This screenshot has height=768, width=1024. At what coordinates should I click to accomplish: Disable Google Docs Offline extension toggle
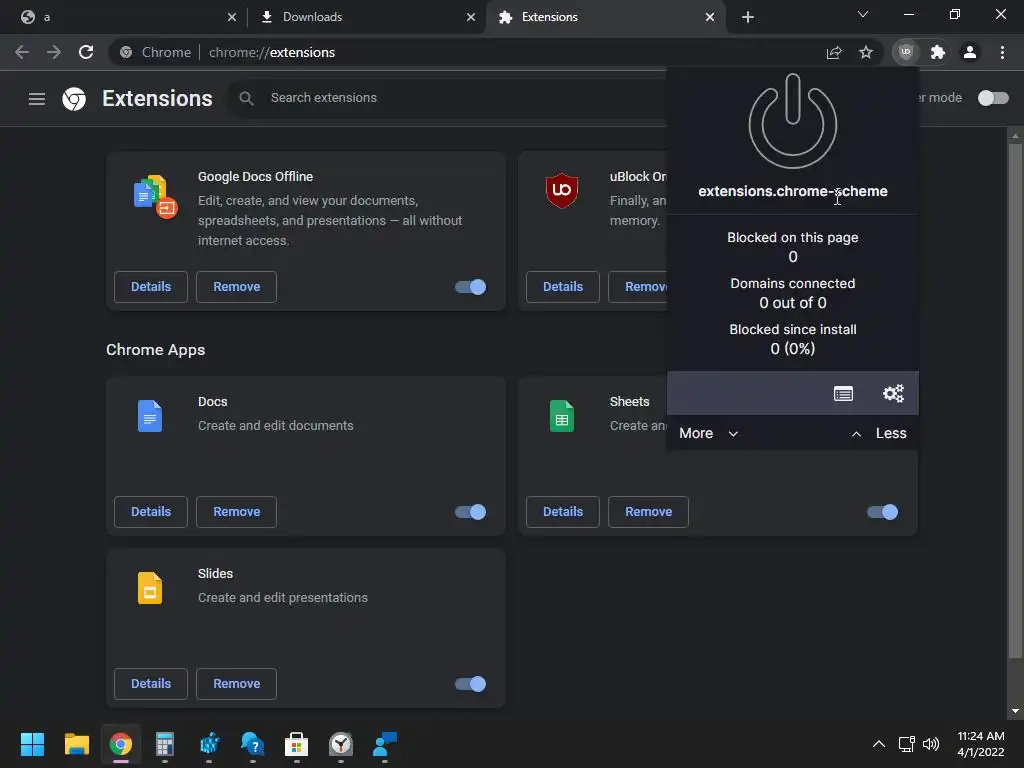470,287
